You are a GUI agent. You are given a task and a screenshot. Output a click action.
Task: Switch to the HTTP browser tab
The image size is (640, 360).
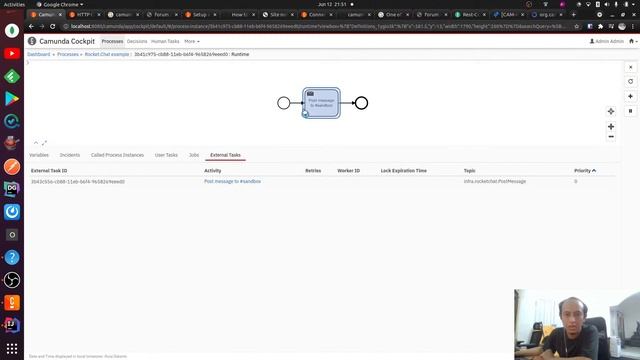84,14
